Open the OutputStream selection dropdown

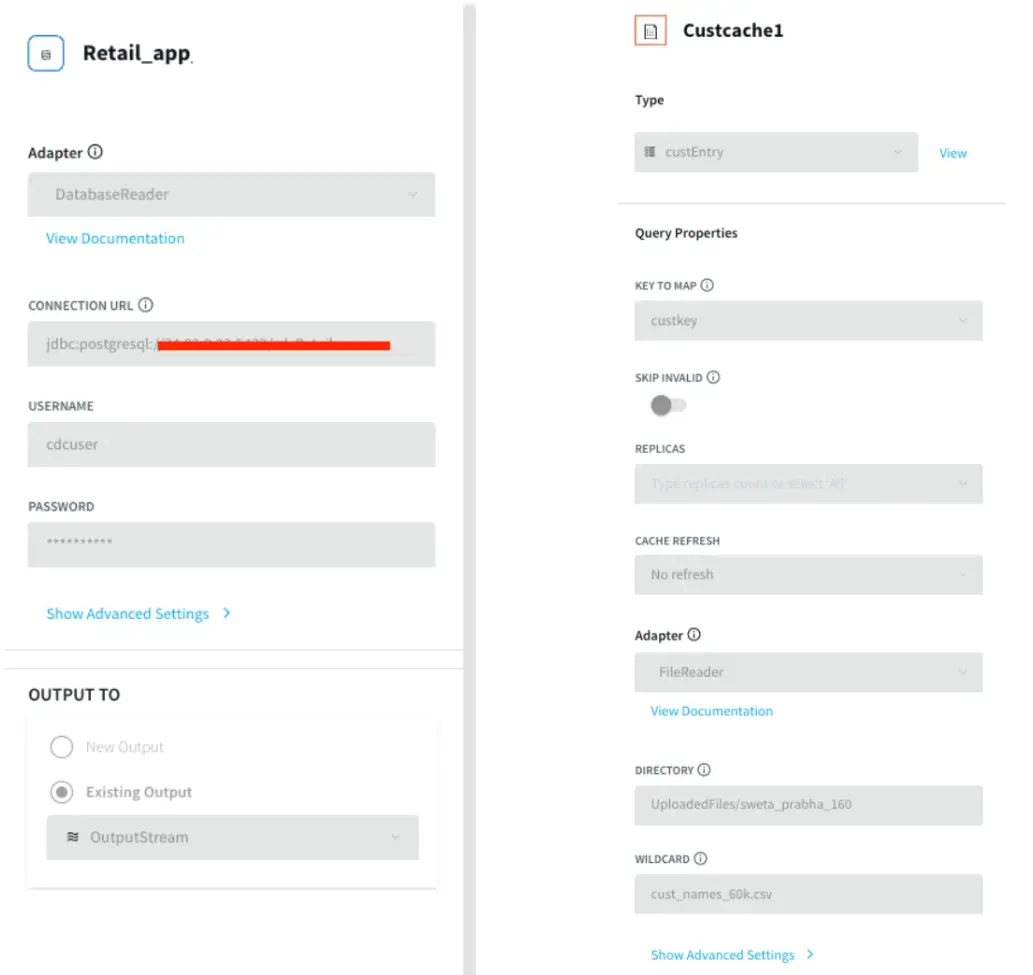click(x=232, y=837)
